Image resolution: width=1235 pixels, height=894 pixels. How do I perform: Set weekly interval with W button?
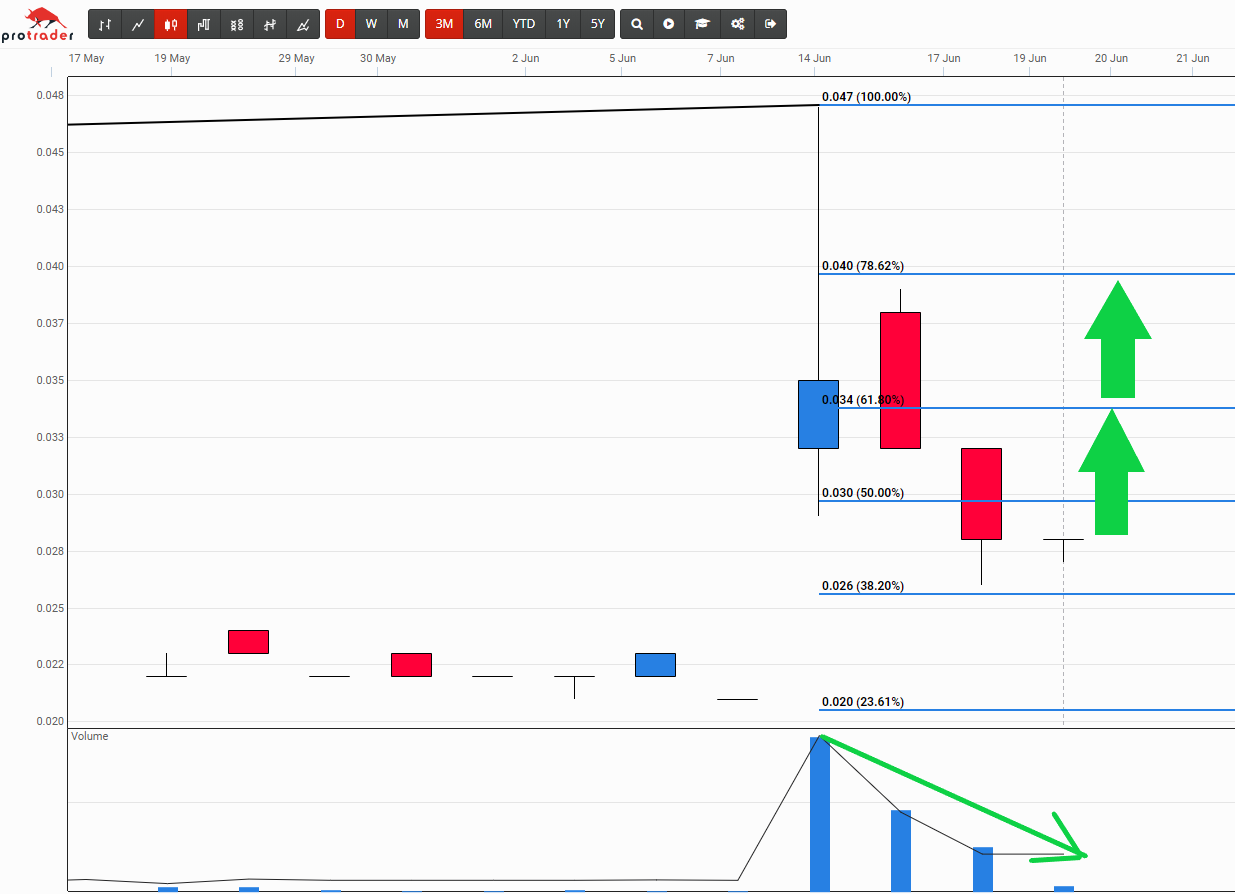[371, 24]
